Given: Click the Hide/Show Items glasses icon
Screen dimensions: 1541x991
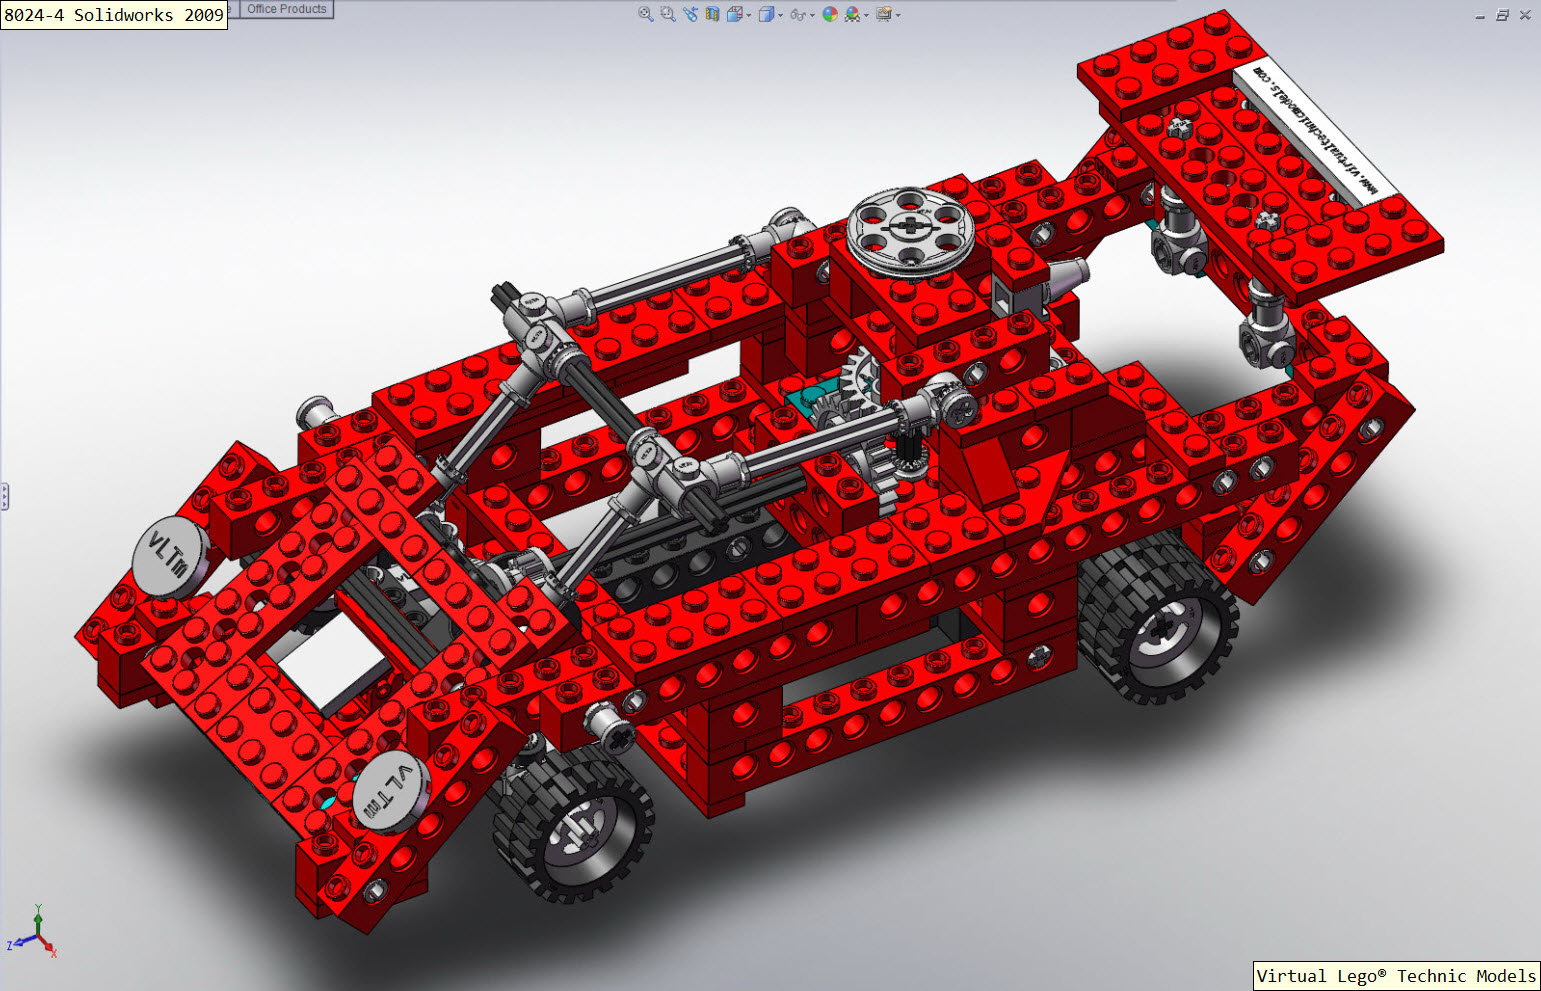Looking at the screenshot, I should coord(798,15).
